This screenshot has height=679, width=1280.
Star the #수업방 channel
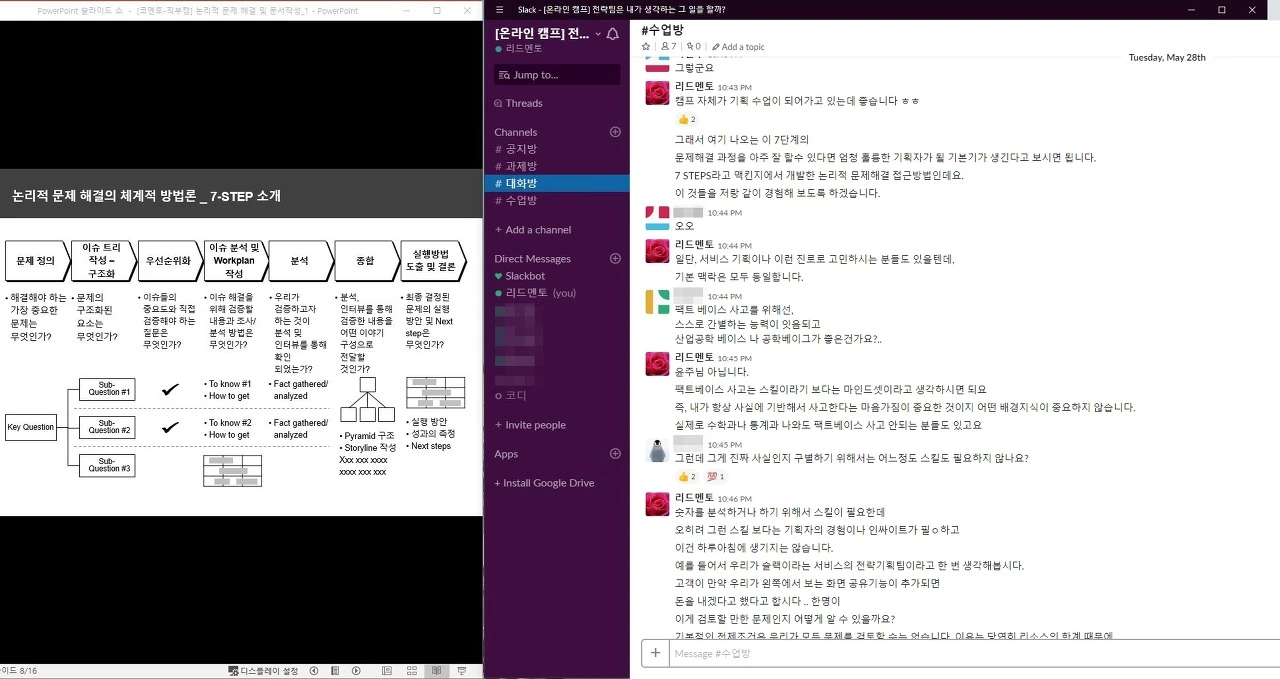click(x=645, y=46)
